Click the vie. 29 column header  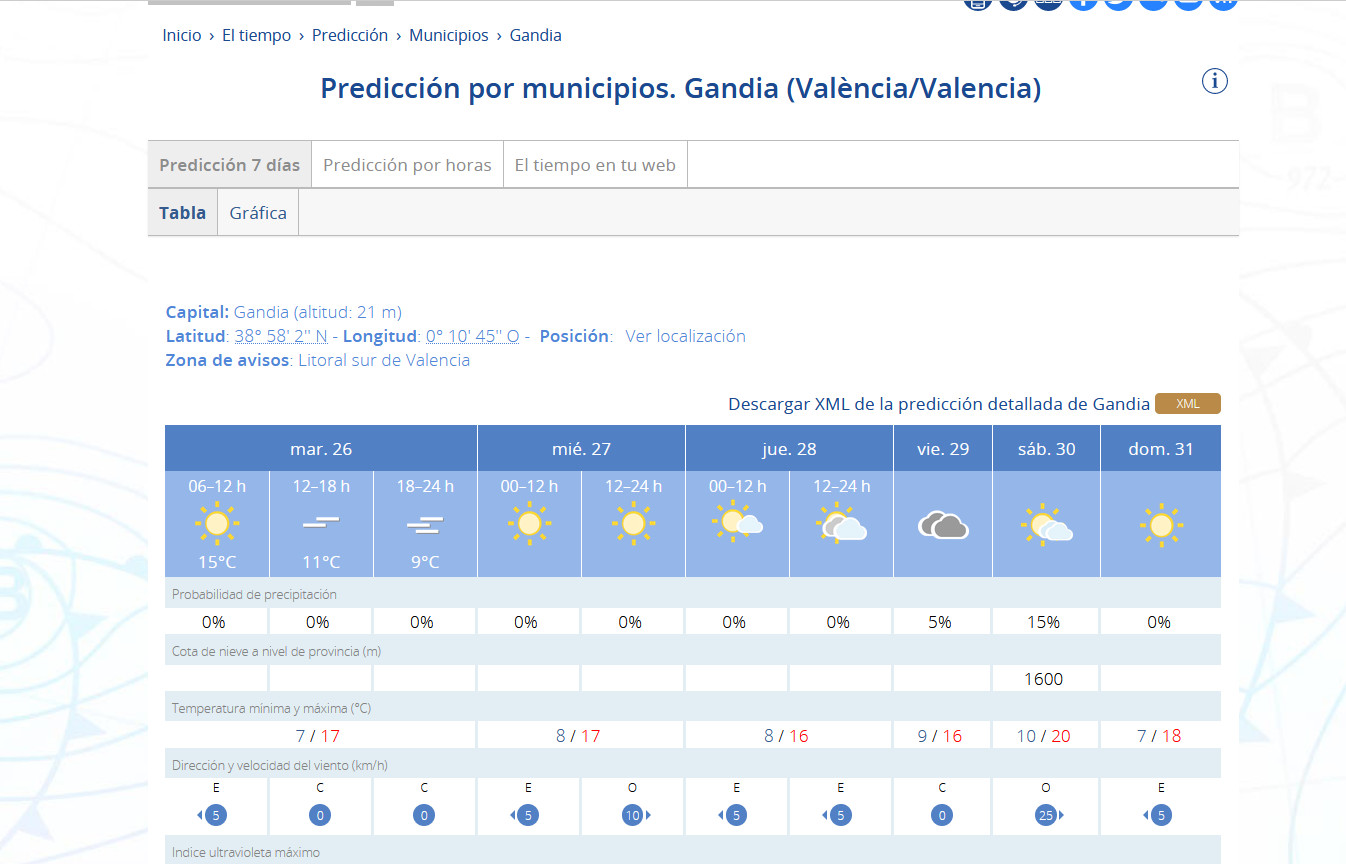click(943, 449)
